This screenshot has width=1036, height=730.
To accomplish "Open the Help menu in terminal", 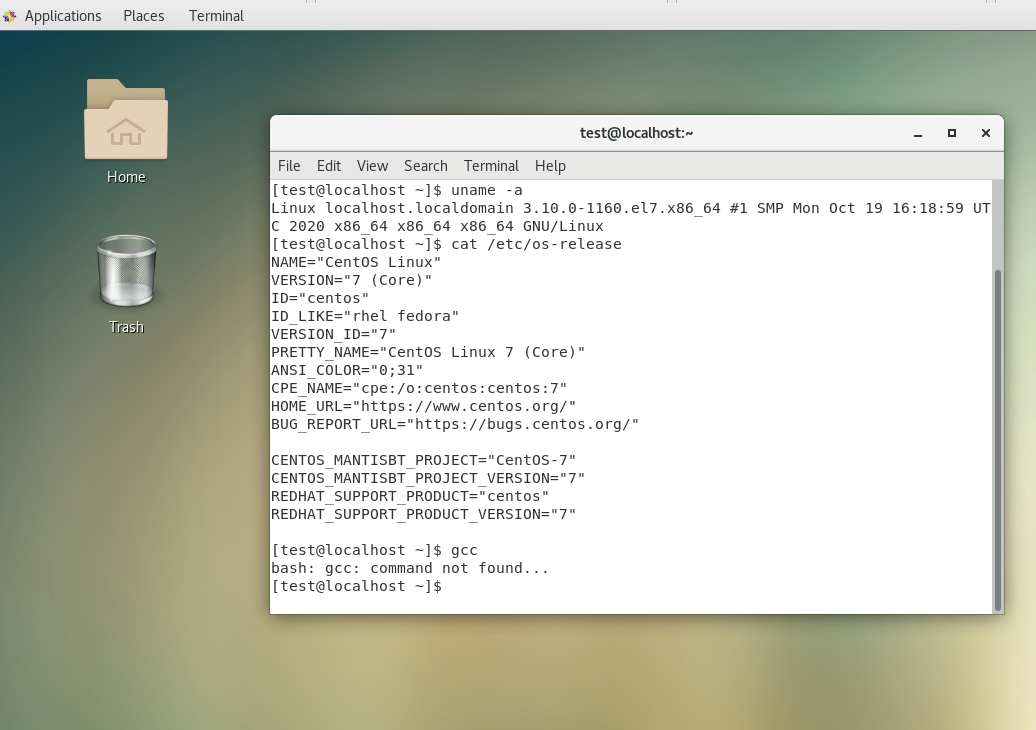I will pos(550,166).
